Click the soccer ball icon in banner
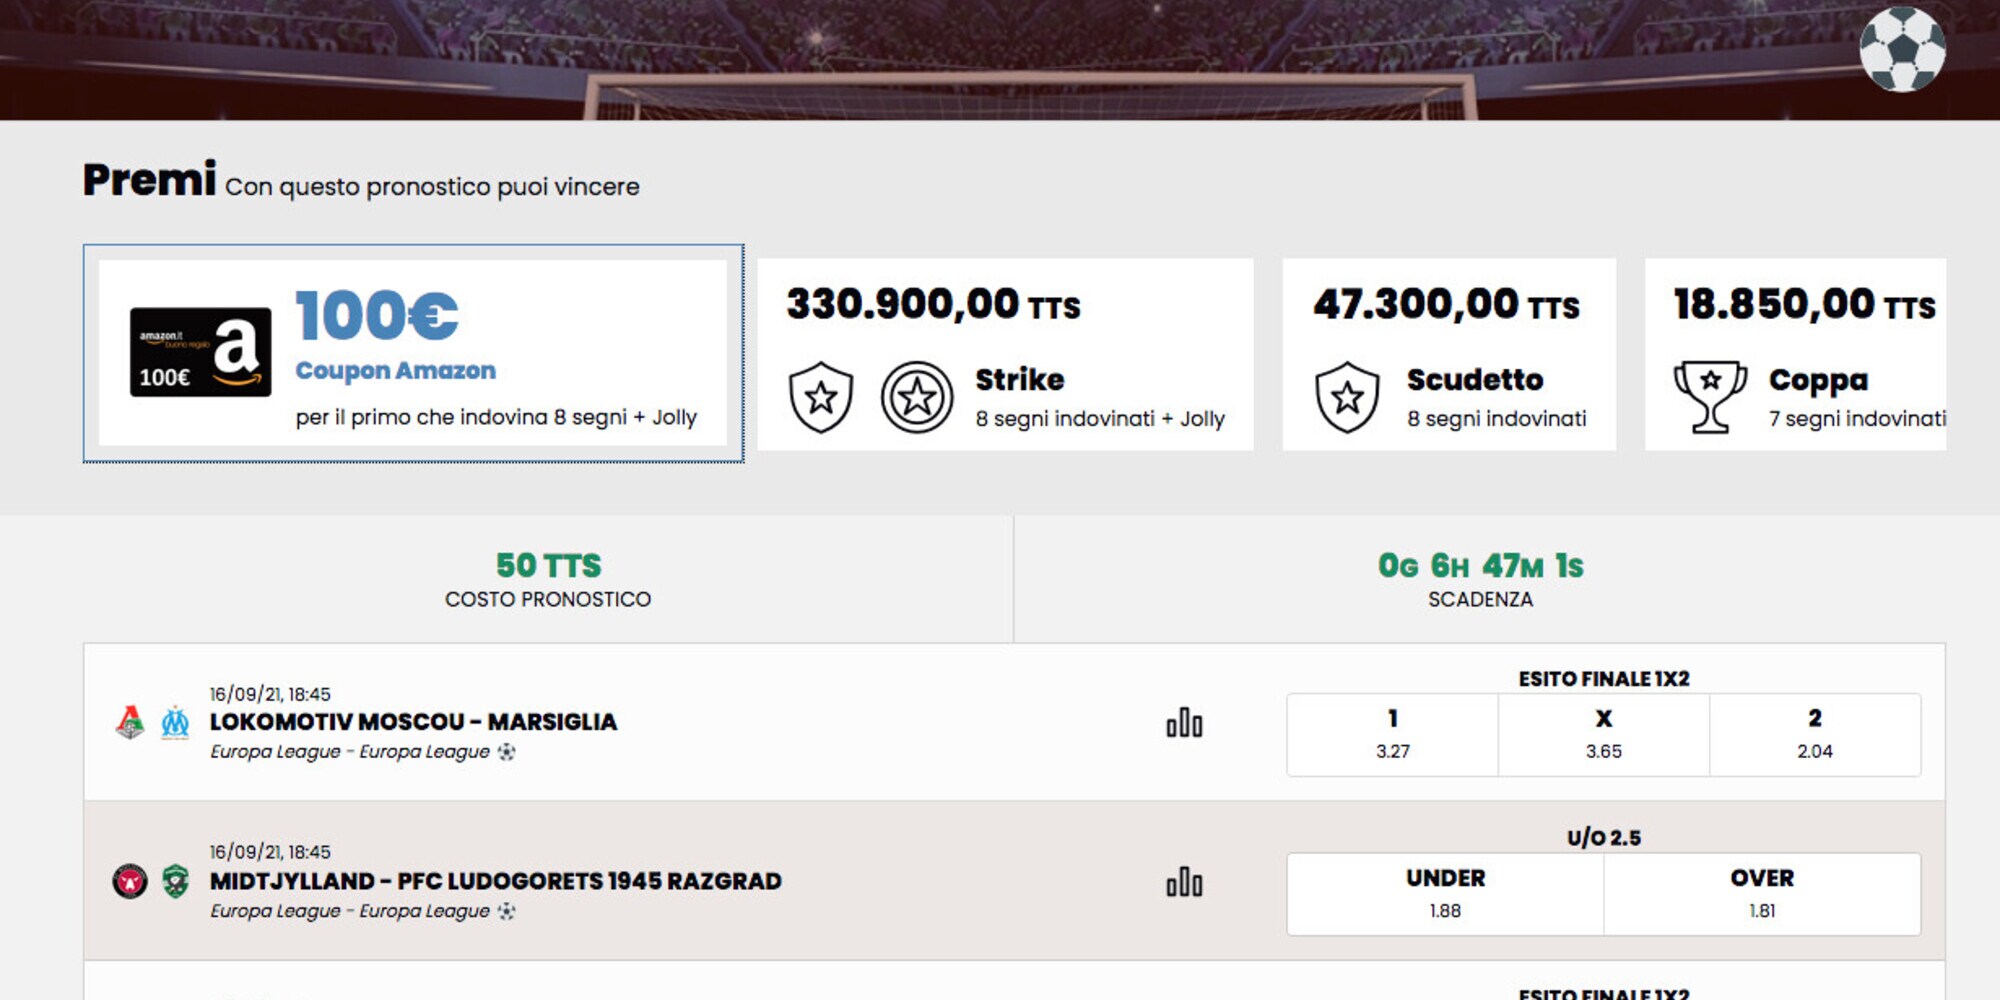Viewport: 2000px width, 1000px height. coord(1902,49)
